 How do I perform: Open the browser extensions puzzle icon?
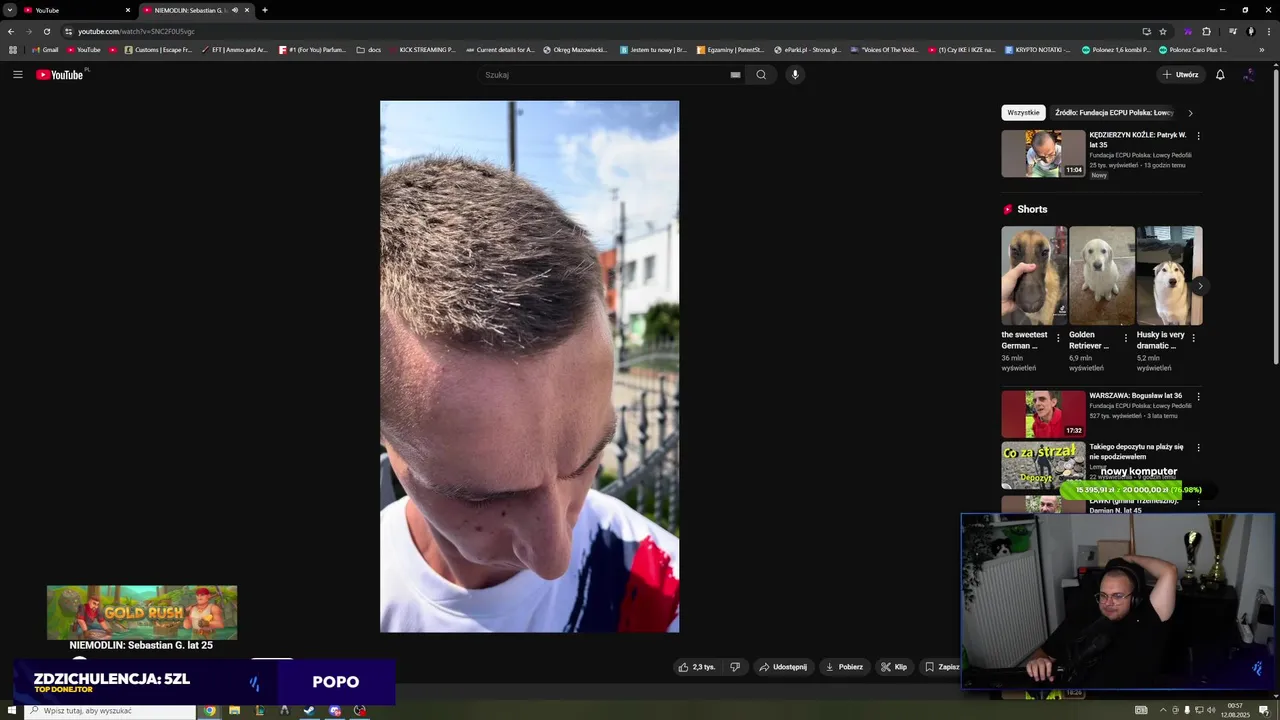[1206, 31]
